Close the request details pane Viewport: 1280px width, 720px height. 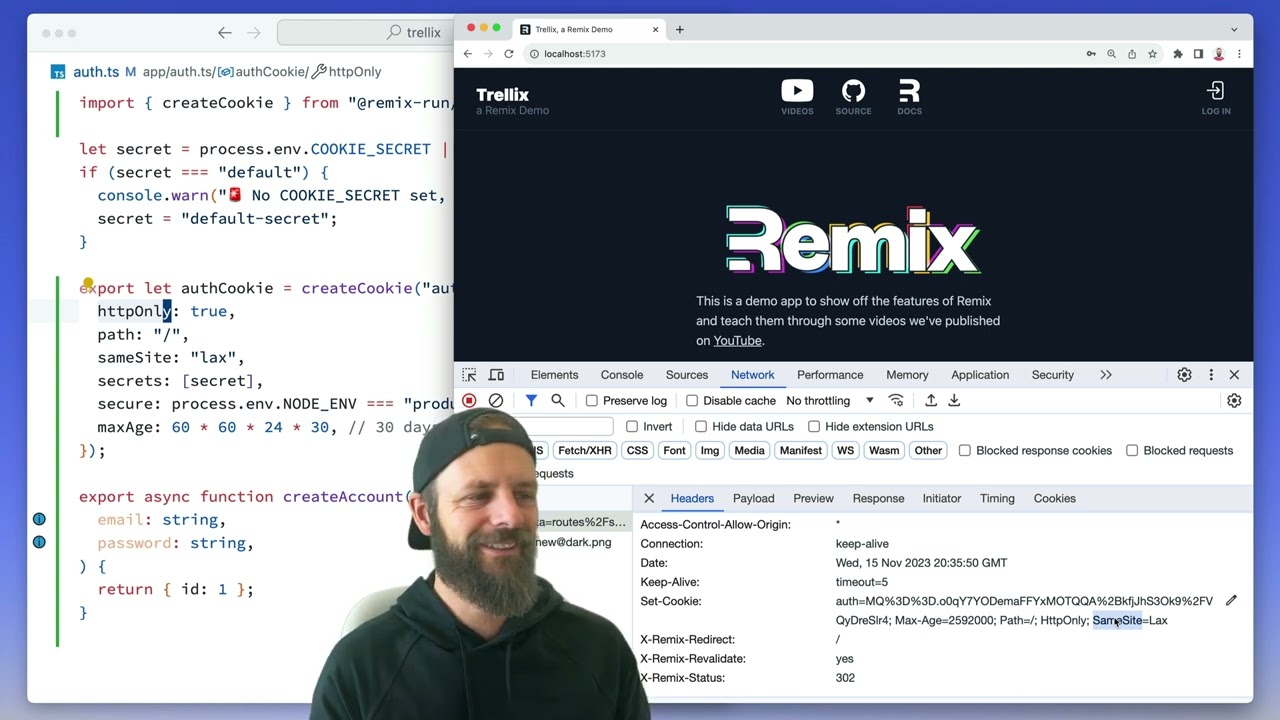point(649,498)
